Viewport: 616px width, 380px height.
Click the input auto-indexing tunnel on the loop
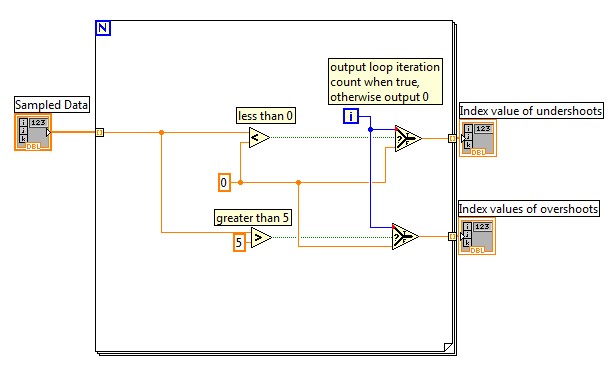[x=100, y=132]
